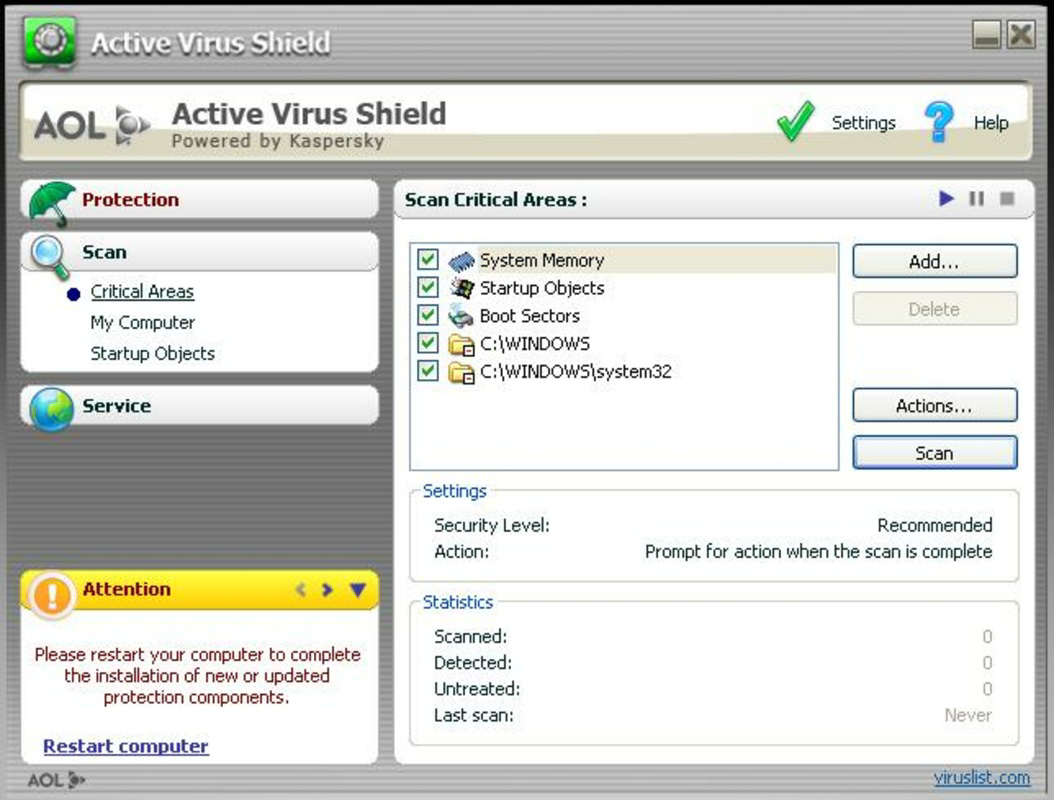
Task: Close the Active Virus Shield window
Action: pyautogui.click(x=1021, y=34)
